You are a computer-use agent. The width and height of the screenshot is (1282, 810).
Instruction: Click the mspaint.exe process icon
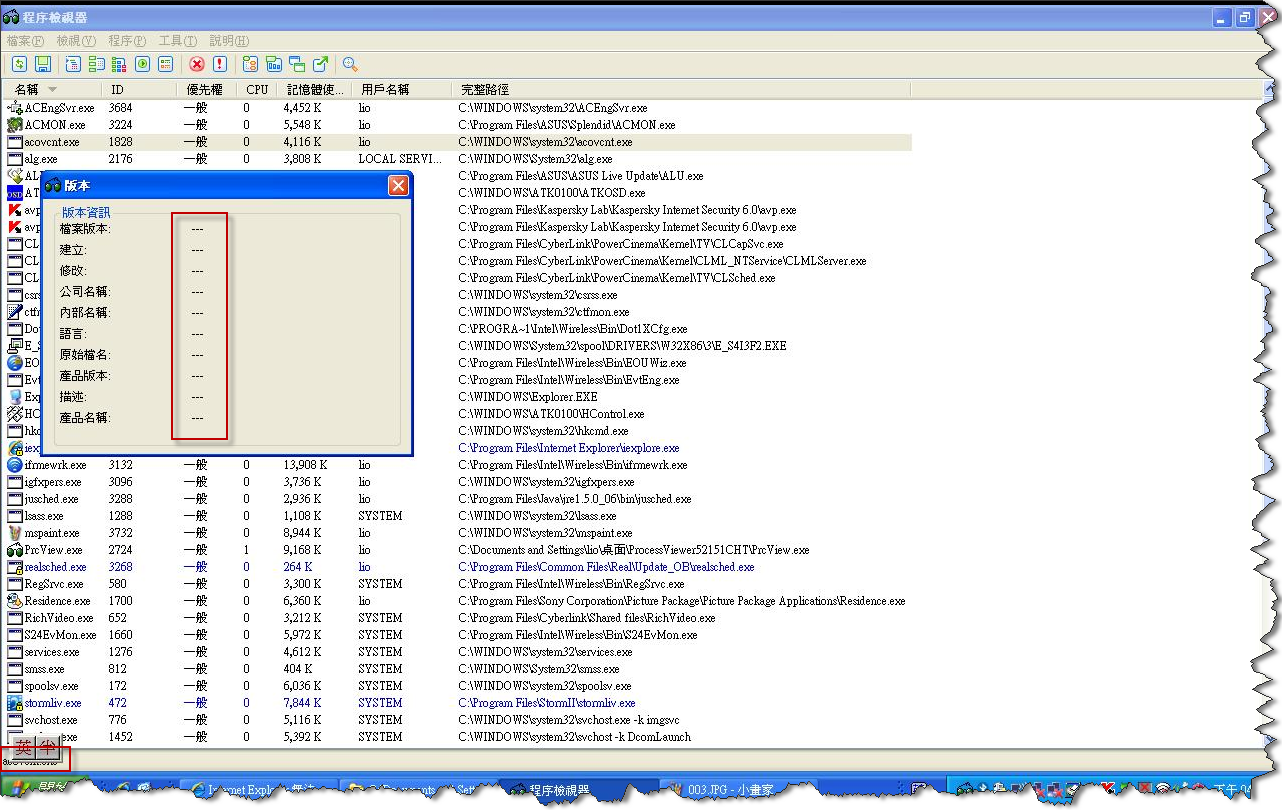(15, 533)
